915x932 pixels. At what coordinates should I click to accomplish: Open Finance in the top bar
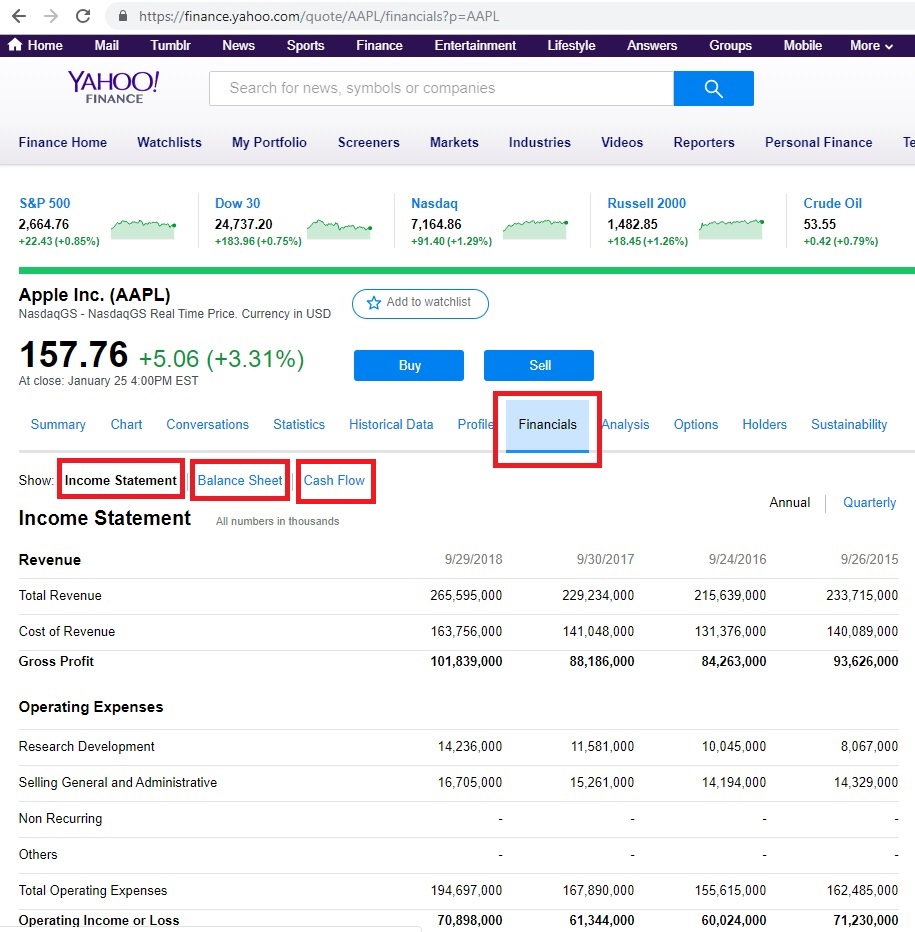coord(379,45)
